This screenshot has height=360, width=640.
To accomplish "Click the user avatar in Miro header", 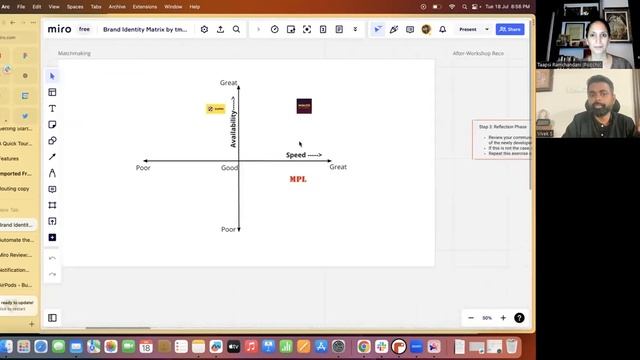I will 426,29.
